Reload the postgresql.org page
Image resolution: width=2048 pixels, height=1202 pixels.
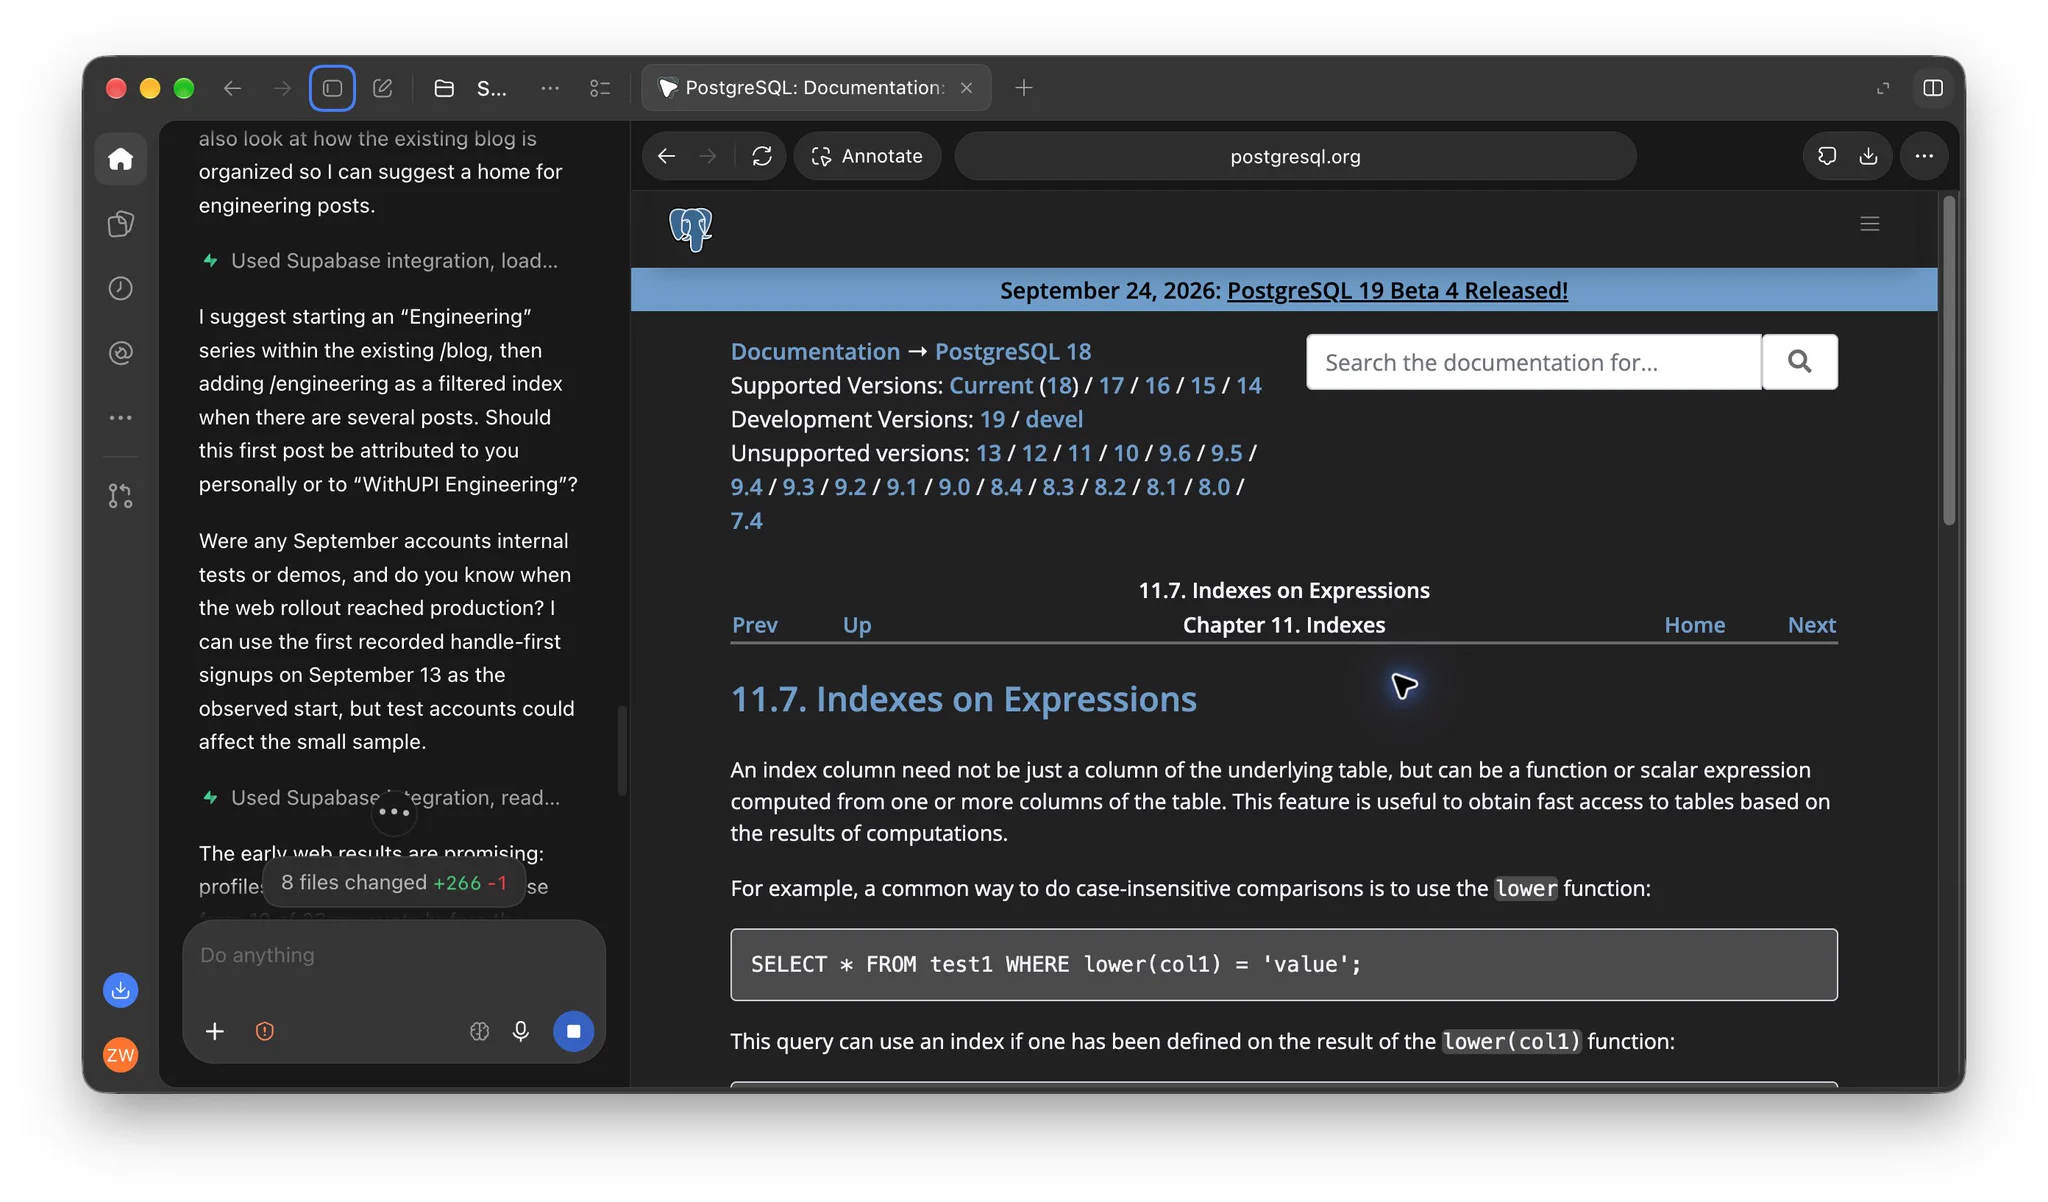(x=762, y=156)
